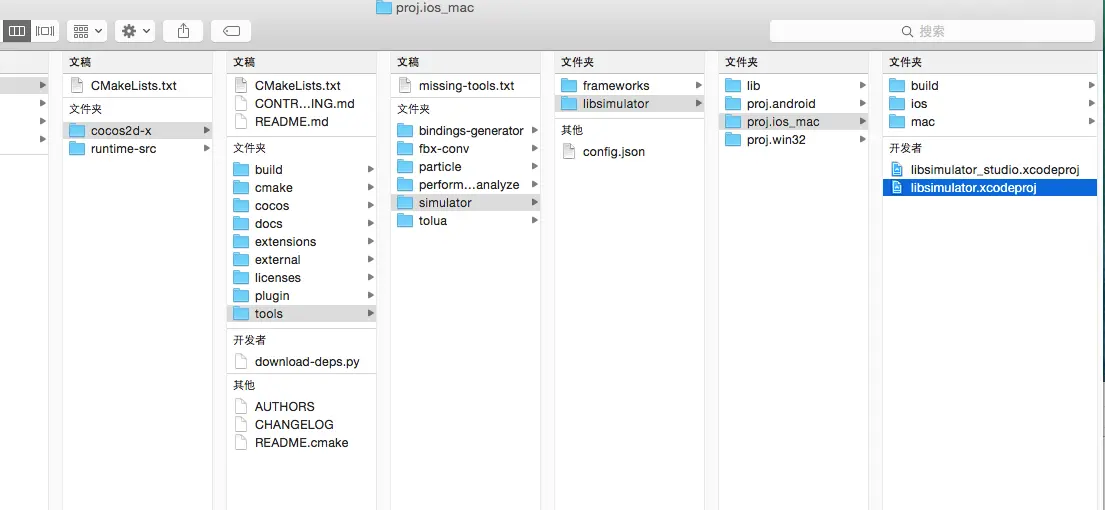This screenshot has height=510, width=1105.
Task: Select the bindings-generator folder icon
Action: pos(405,130)
